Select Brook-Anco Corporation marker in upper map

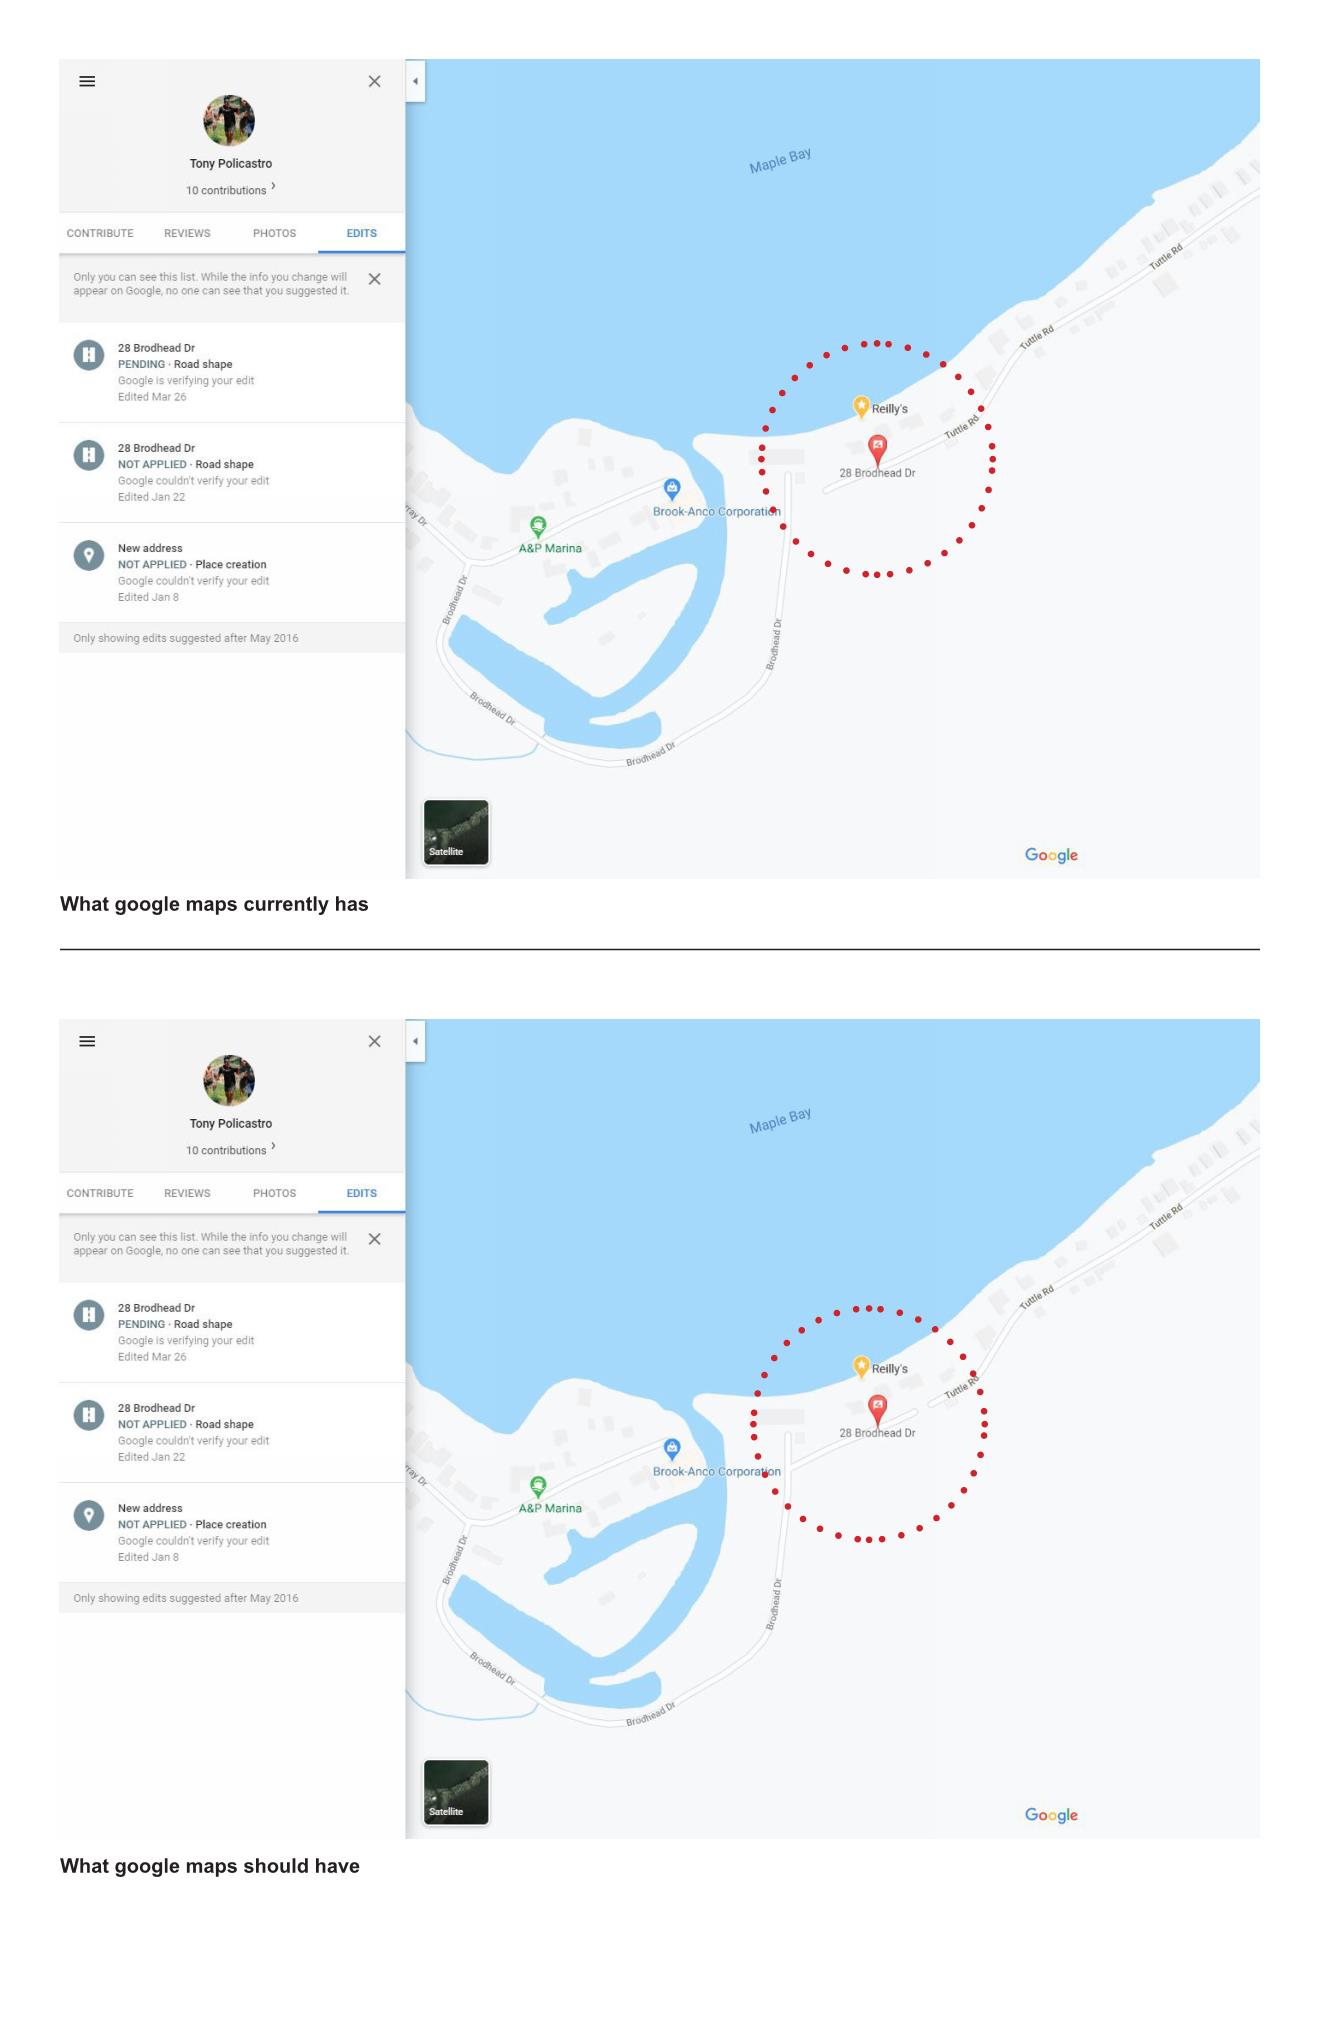(x=672, y=489)
